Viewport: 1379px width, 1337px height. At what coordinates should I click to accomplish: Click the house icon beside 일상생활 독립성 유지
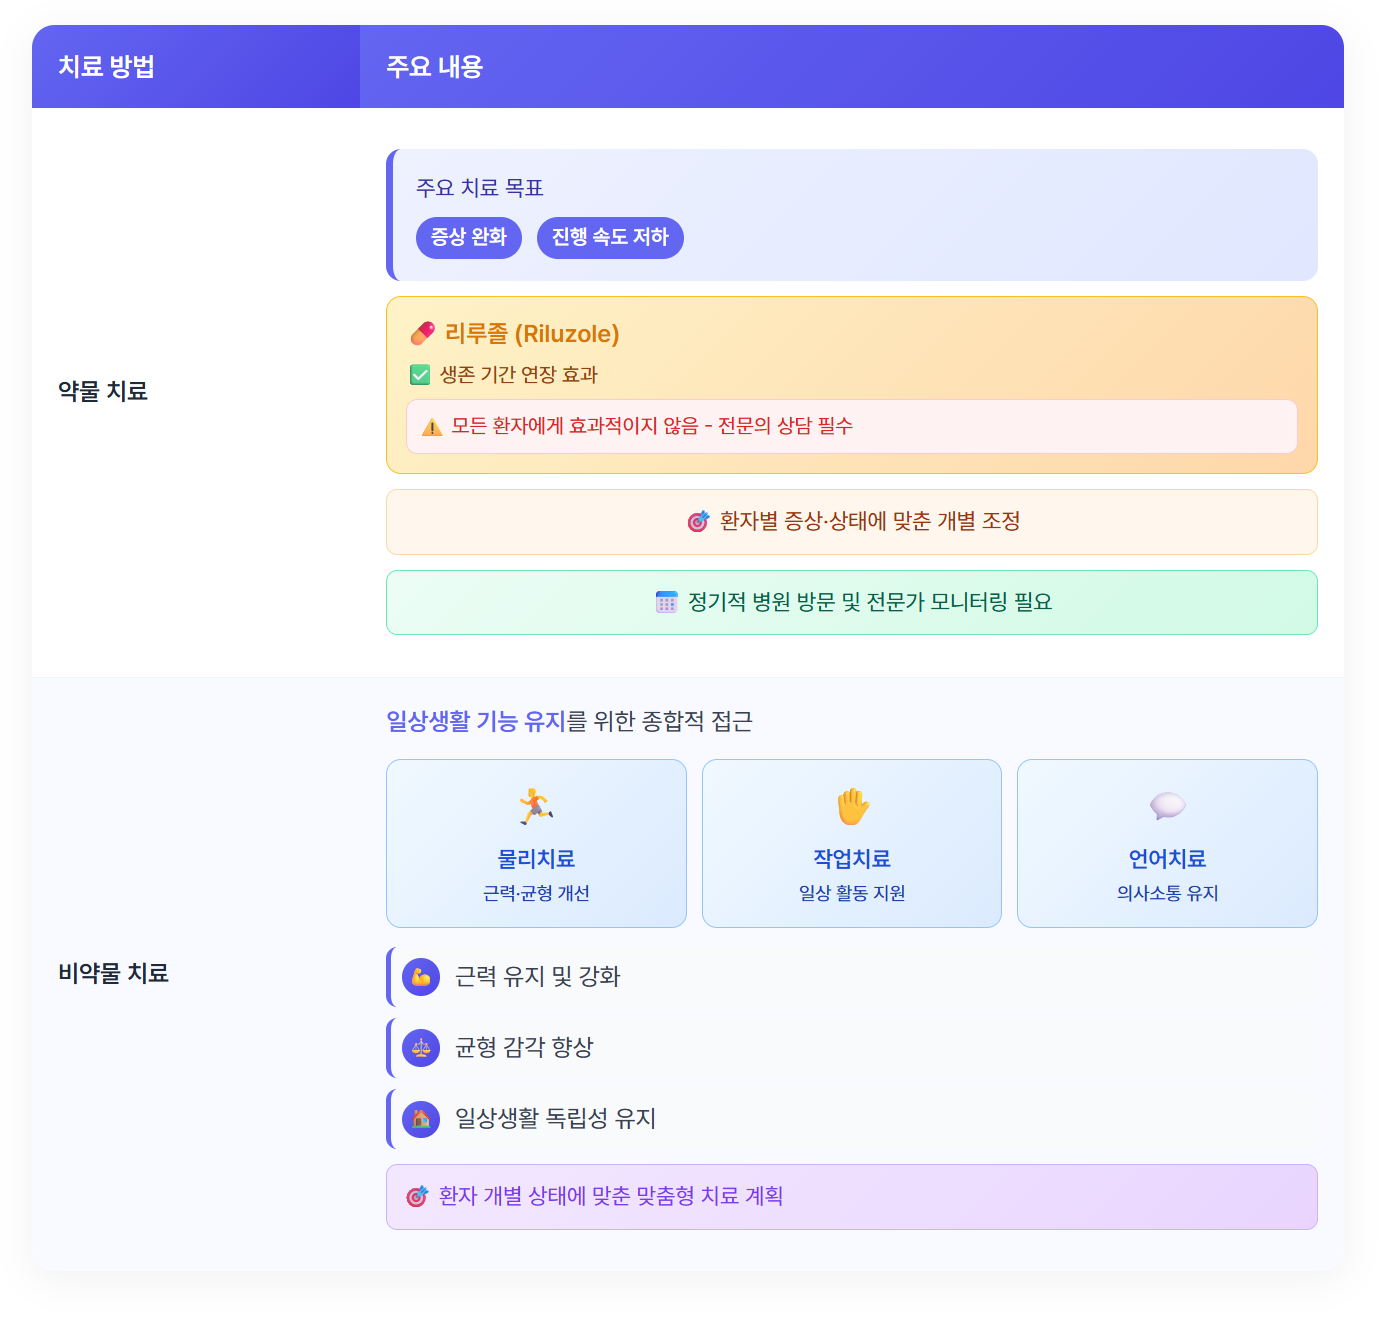point(421,1119)
